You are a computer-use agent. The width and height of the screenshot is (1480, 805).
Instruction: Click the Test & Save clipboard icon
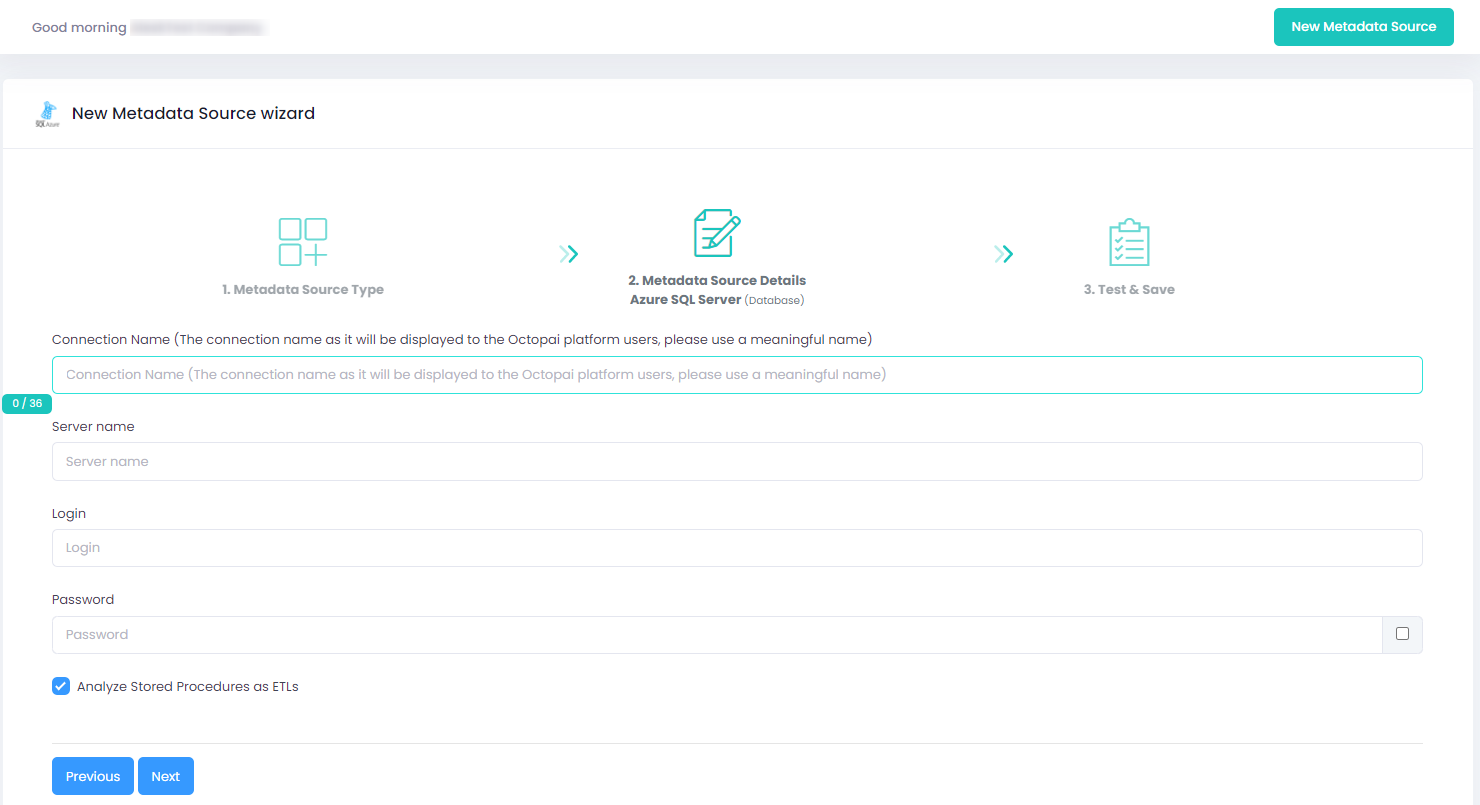(x=1129, y=242)
